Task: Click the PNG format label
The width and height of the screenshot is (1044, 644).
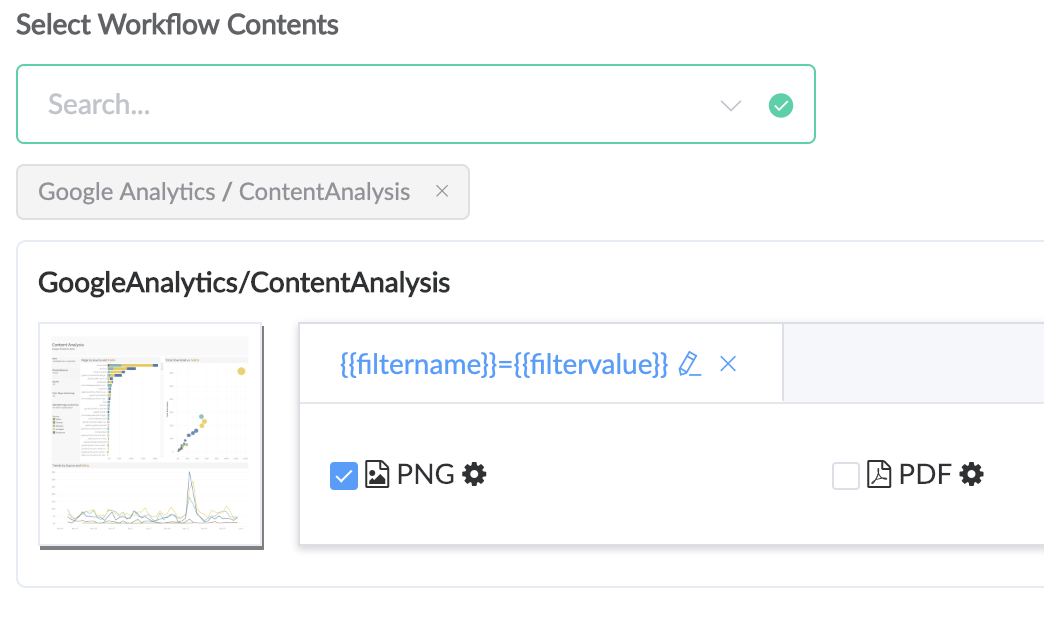Action: [425, 475]
